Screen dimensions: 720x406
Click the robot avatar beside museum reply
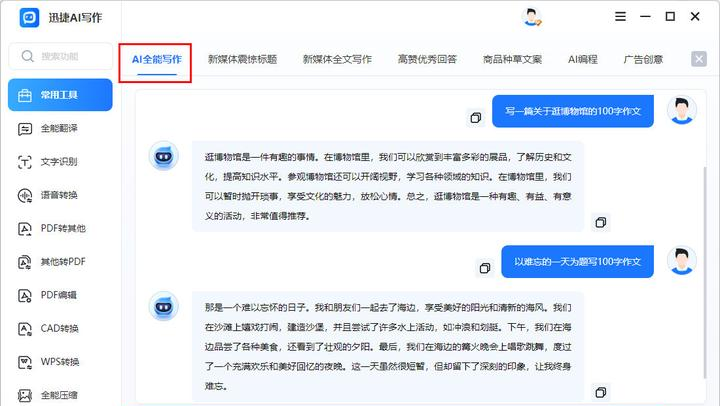(x=163, y=156)
